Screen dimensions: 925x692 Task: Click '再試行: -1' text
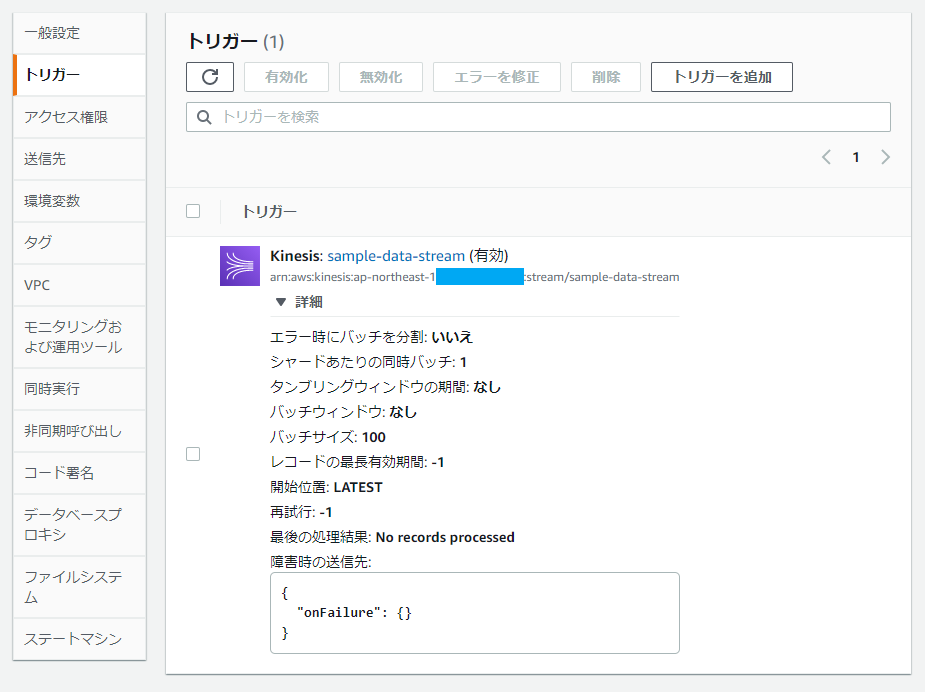click(x=301, y=512)
